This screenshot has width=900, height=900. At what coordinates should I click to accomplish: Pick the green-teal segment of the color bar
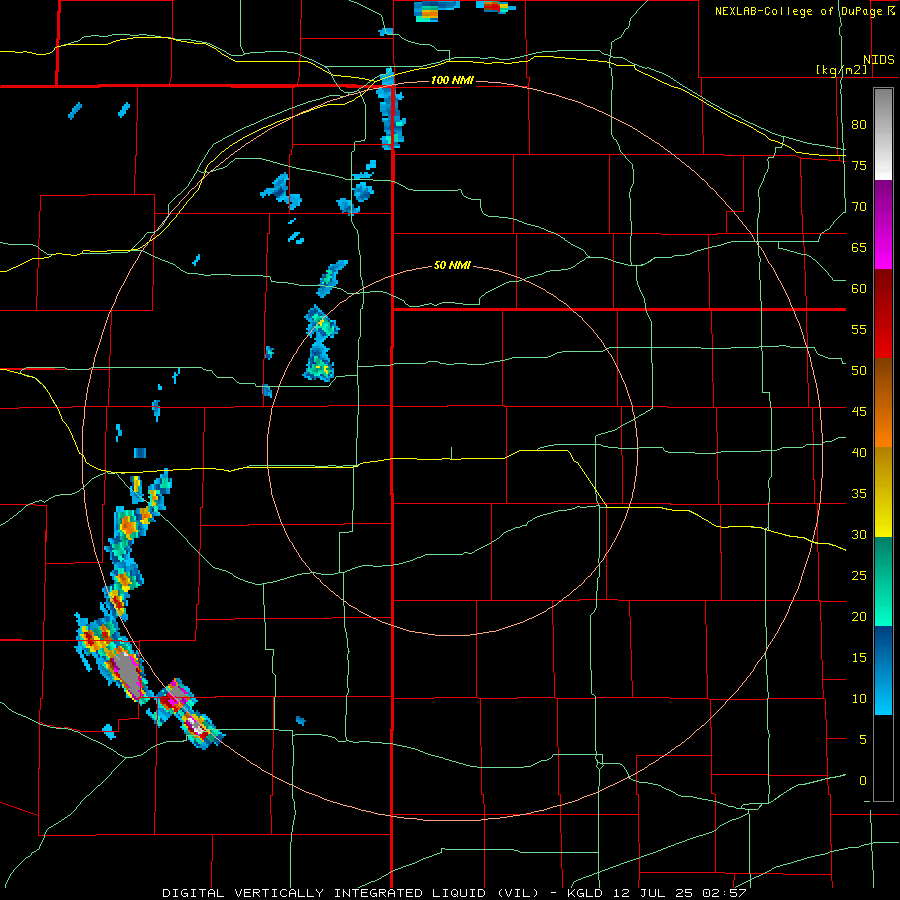coord(883,581)
